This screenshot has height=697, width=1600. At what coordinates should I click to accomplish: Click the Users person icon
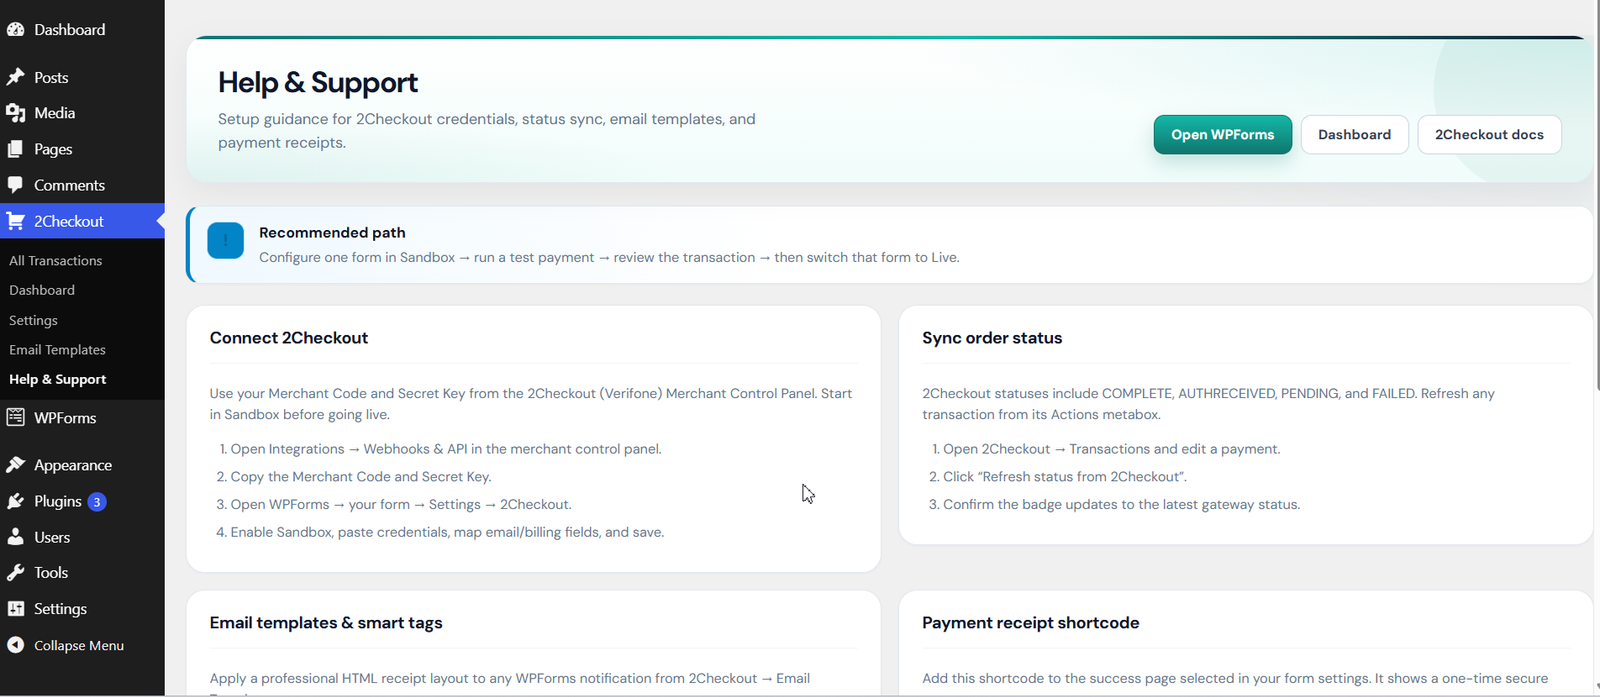pos(16,537)
